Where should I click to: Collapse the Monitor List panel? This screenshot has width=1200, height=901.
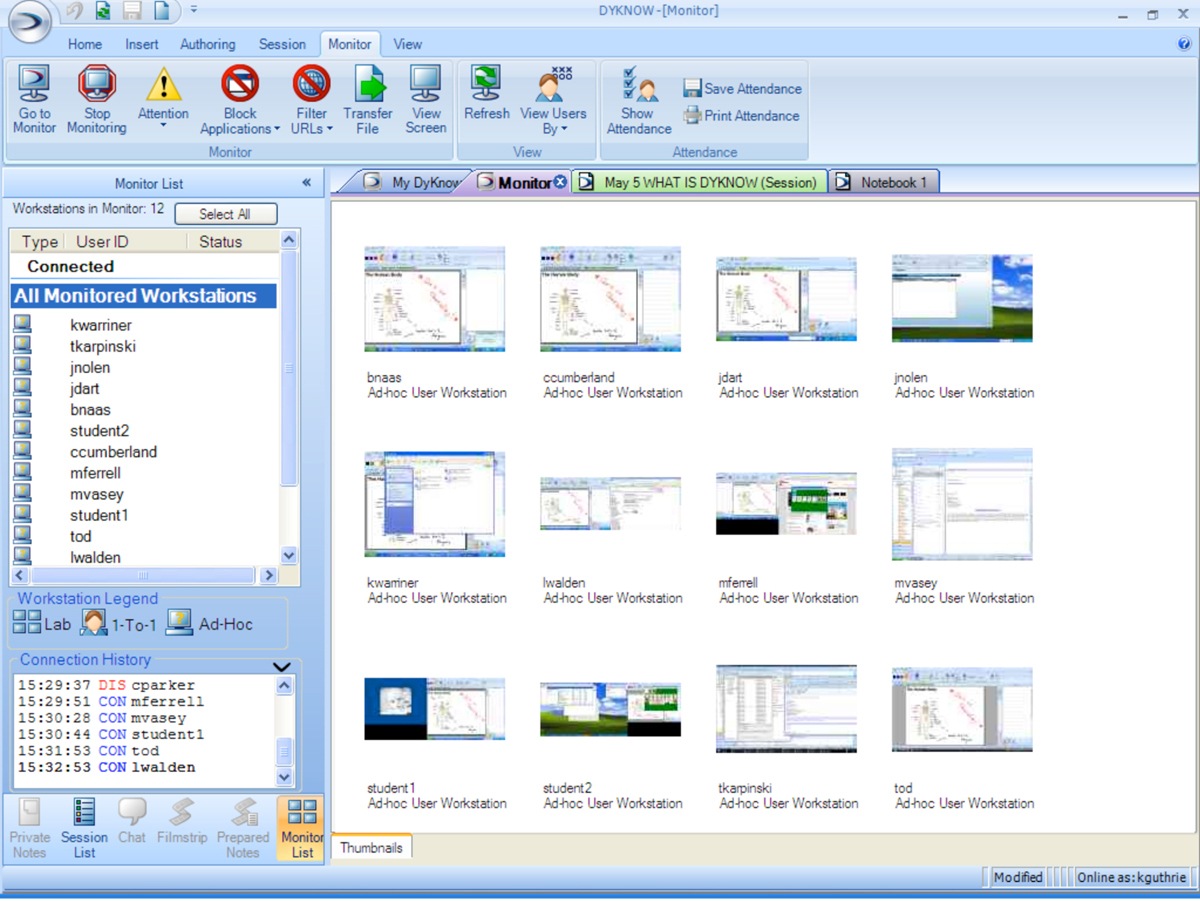pos(307,183)
